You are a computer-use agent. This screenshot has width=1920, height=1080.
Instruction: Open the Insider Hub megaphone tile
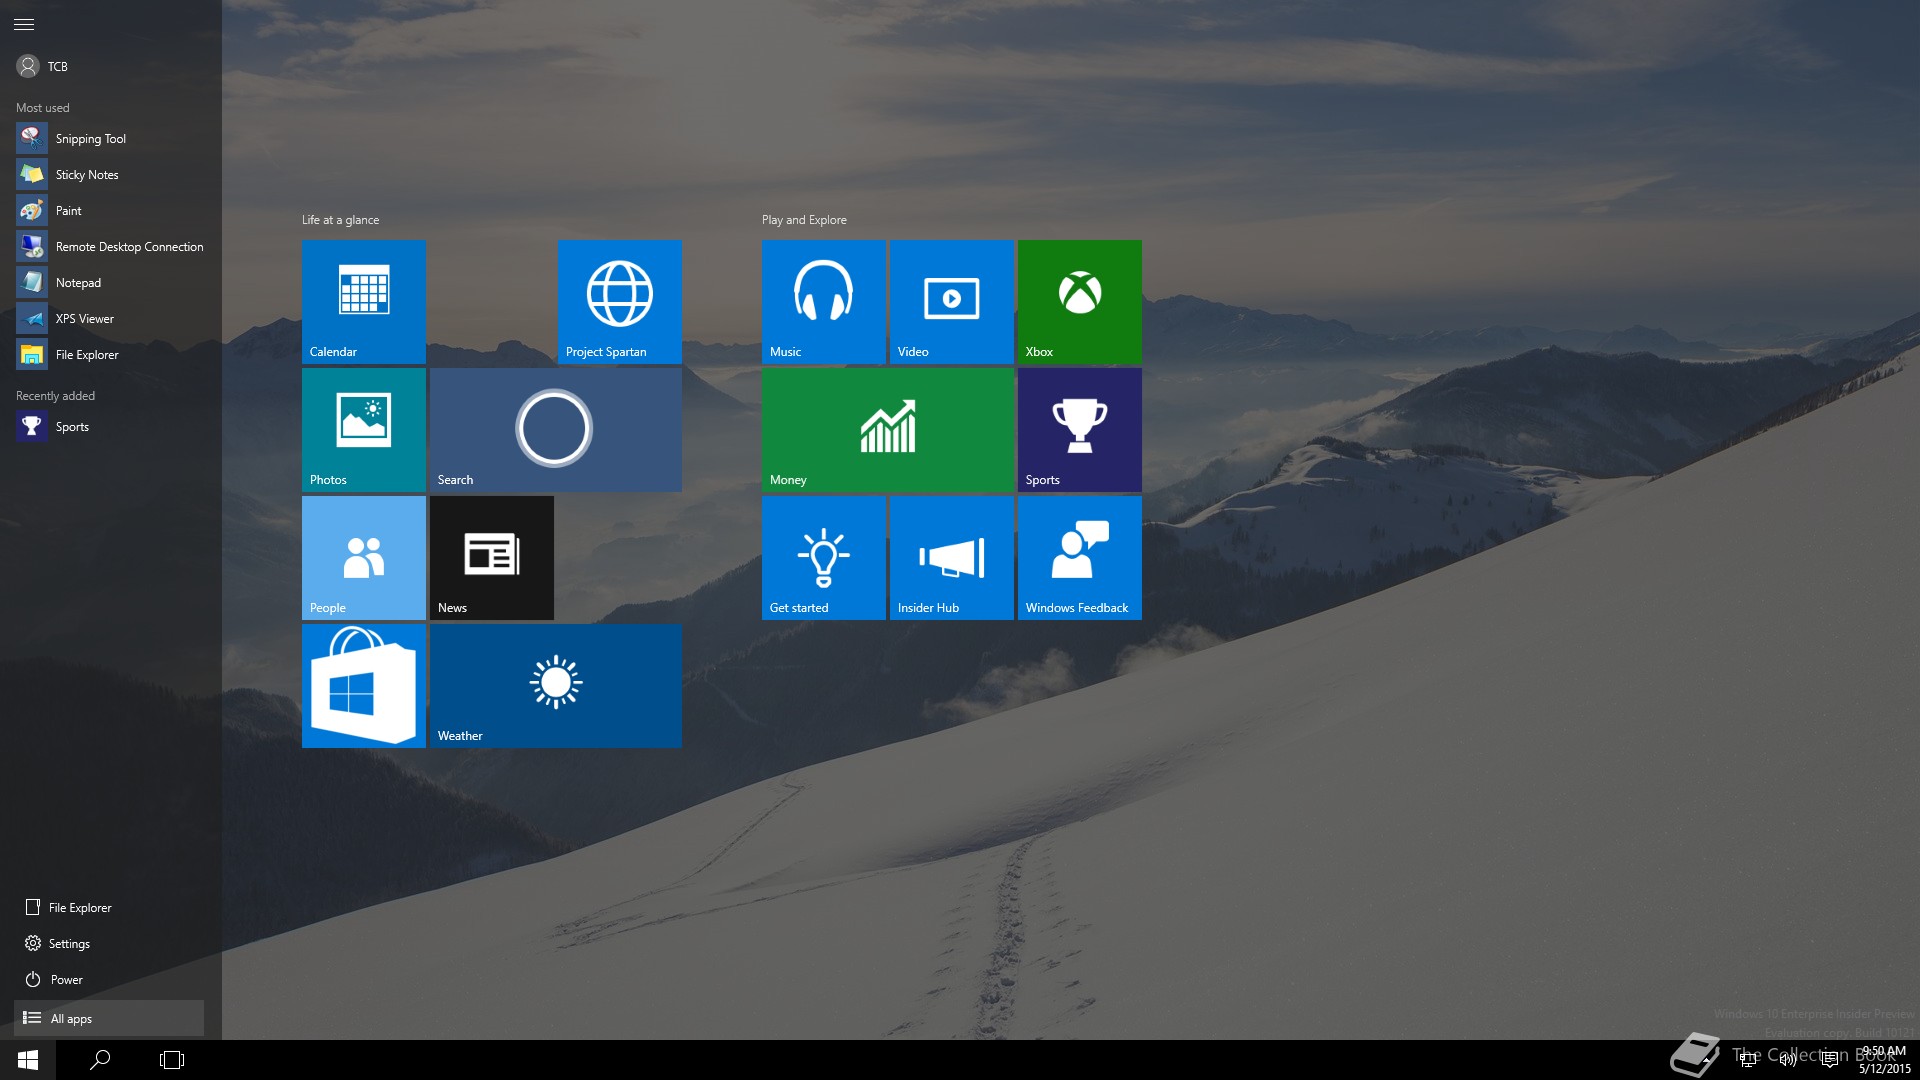tap(952, 558)
